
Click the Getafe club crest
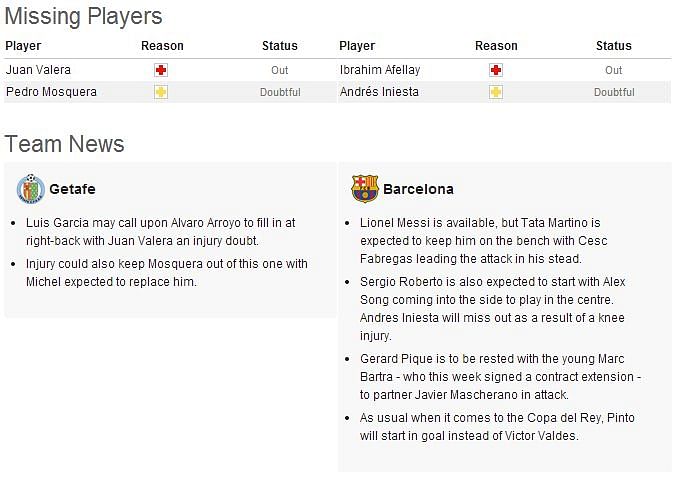(31, 188)
